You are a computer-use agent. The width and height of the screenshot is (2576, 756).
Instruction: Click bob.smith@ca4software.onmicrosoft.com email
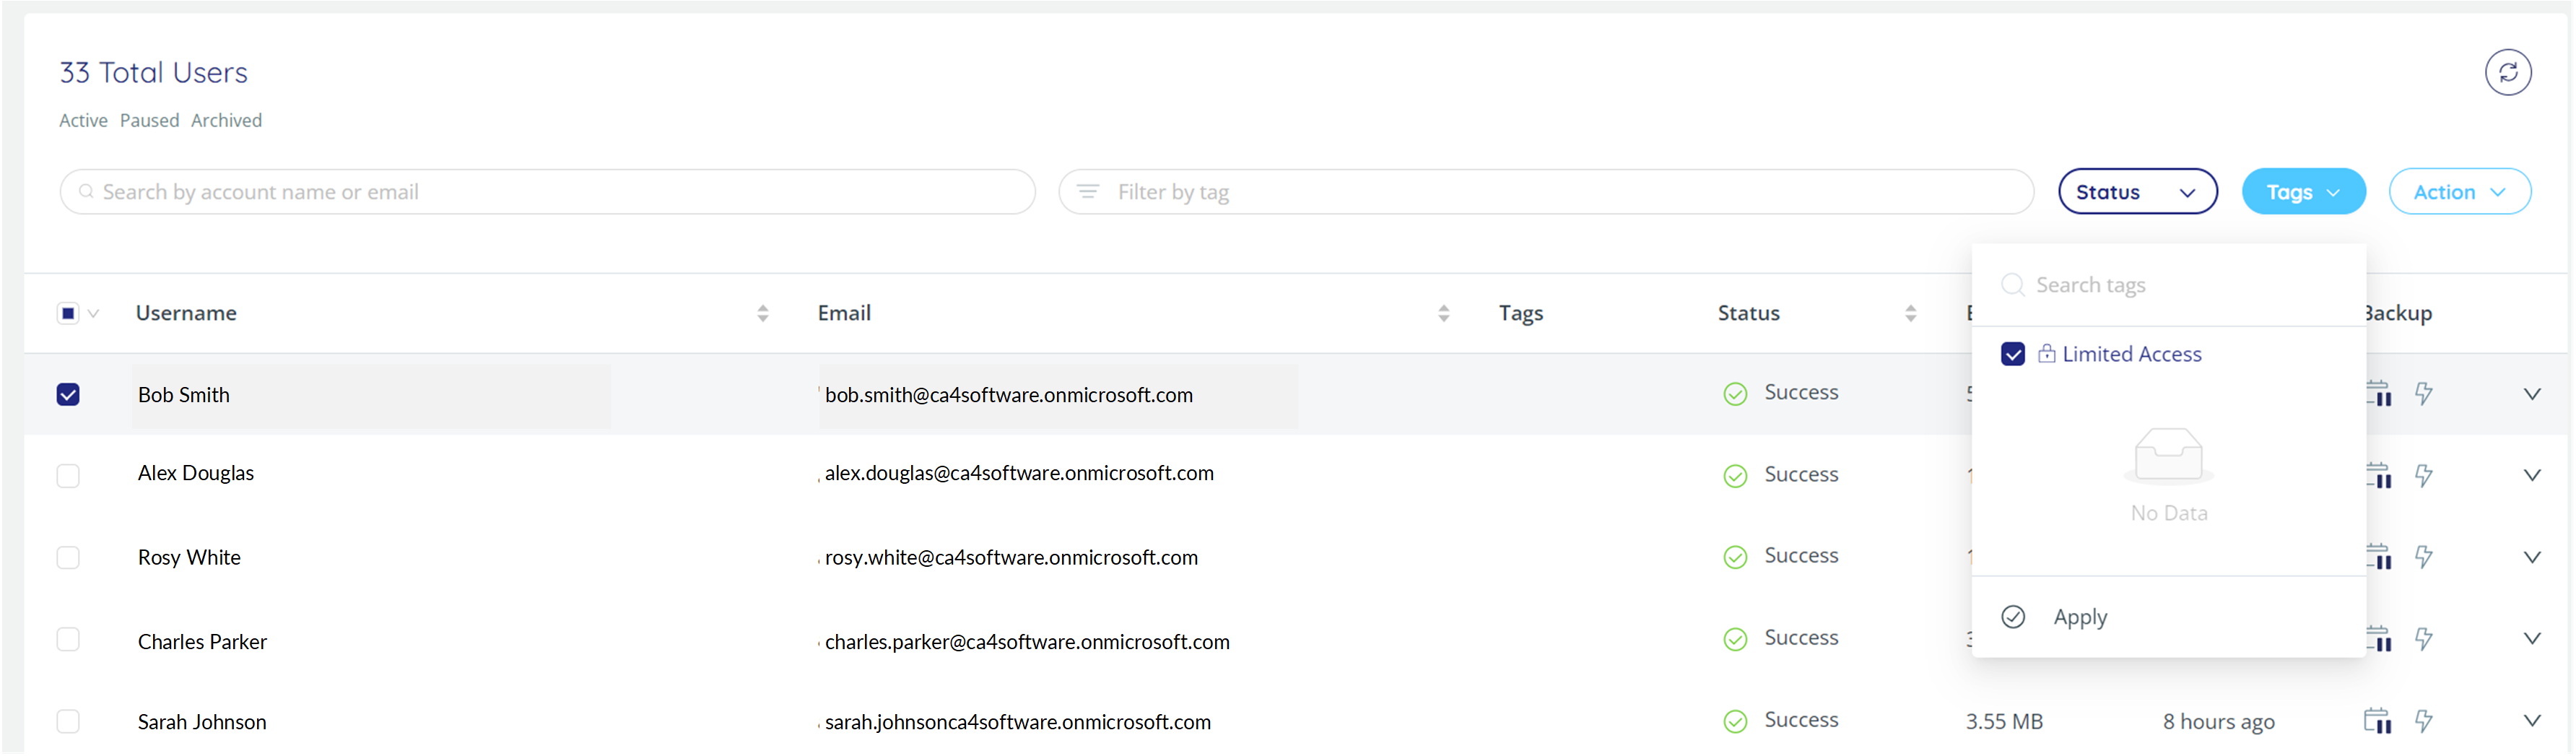[1008, 395]
